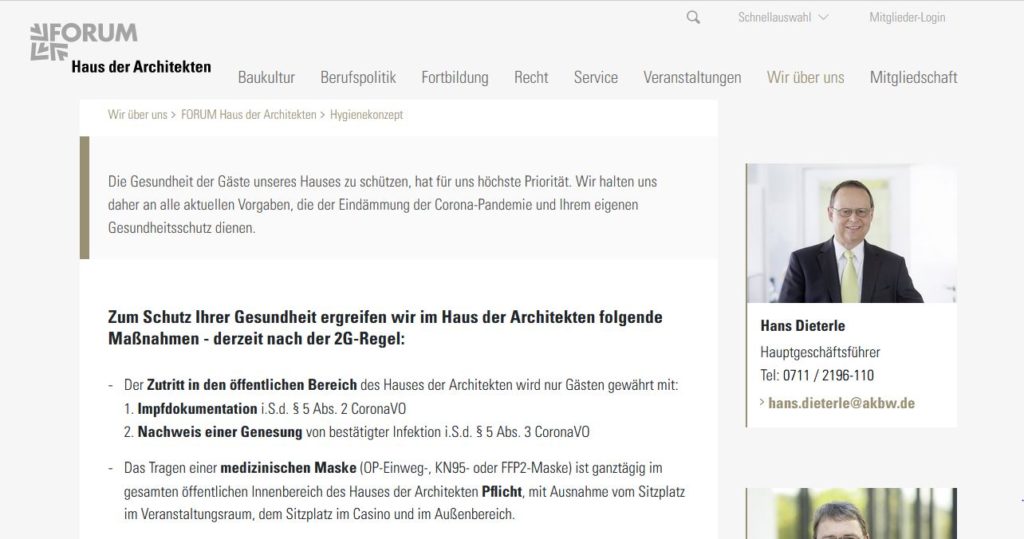Open the Baukultur menu
The image size is (1024, 539).
(266, 77)
